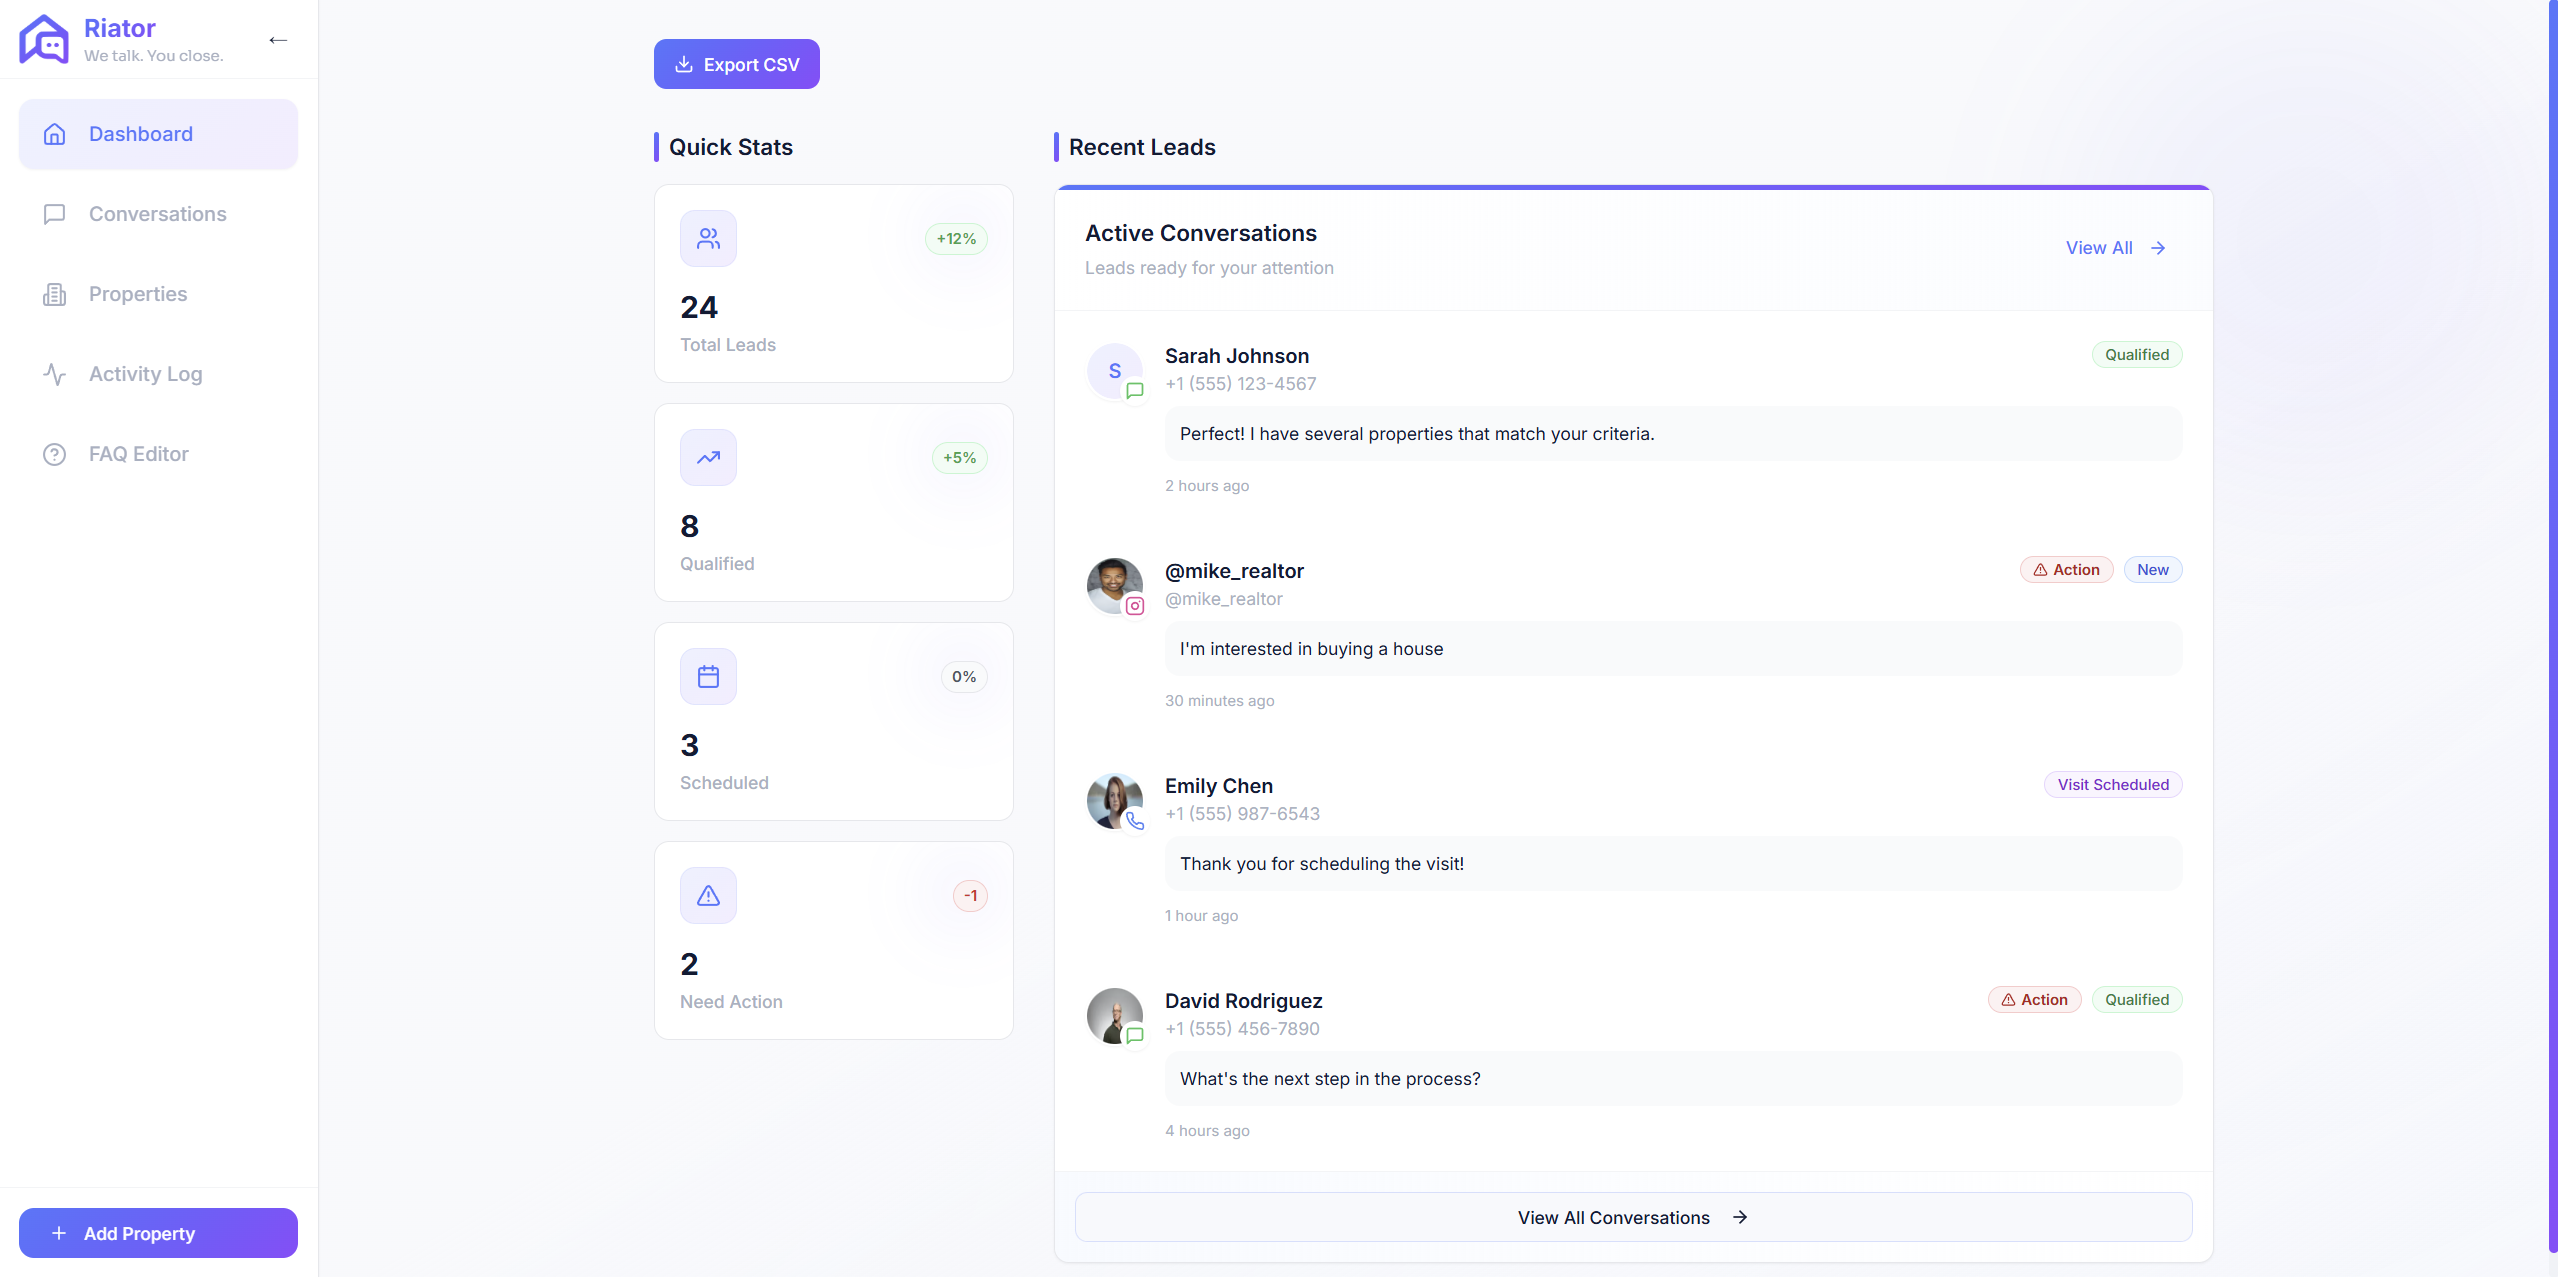
Task: Go to the Properties page
Action: 158,294
